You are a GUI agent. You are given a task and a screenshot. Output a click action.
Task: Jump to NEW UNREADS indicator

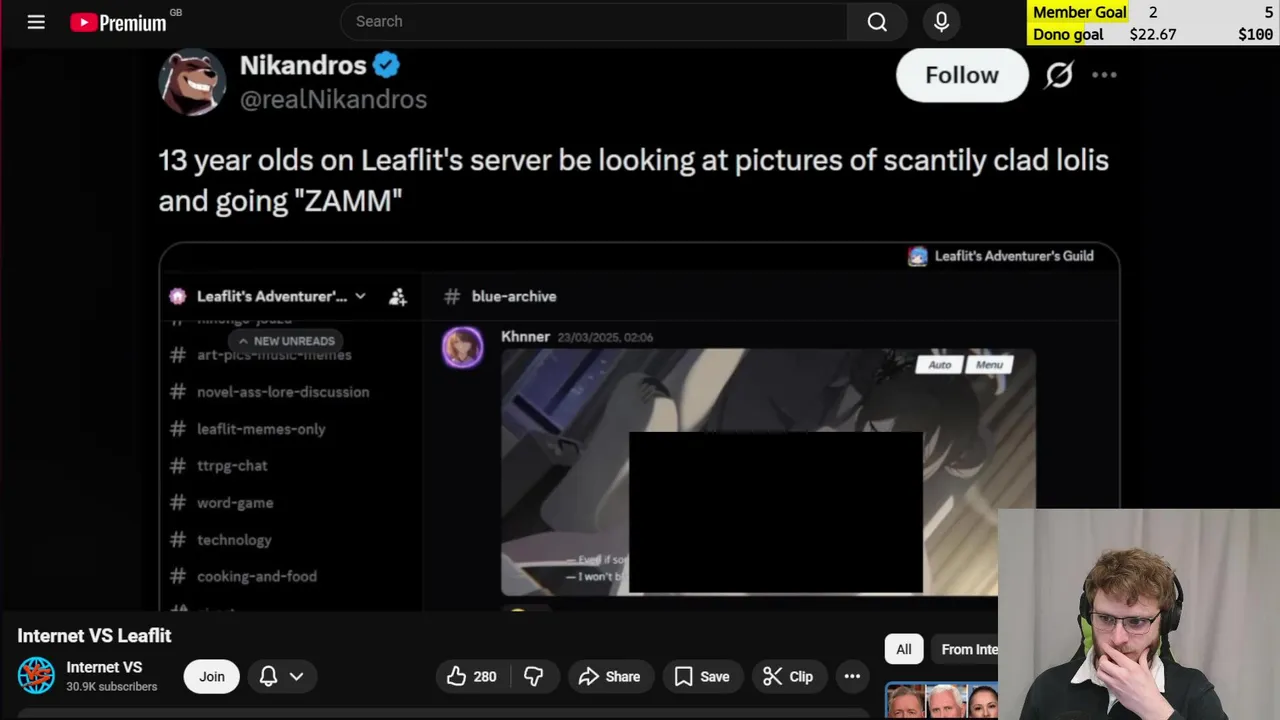coord(286,341)
